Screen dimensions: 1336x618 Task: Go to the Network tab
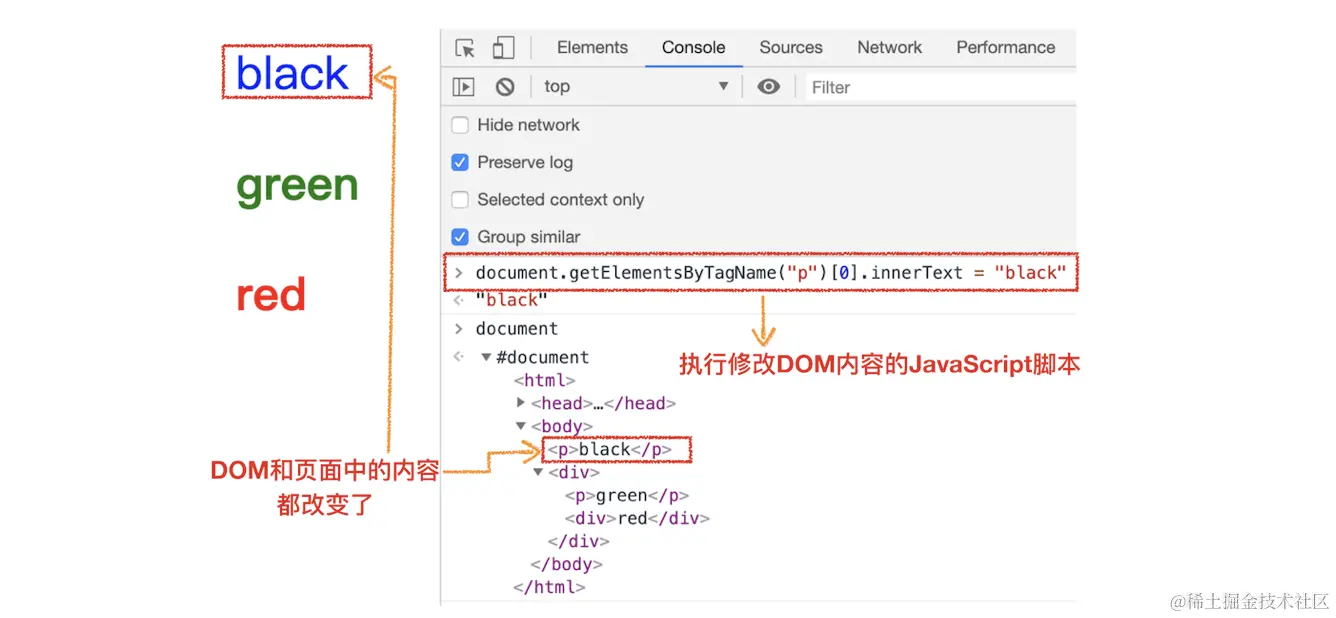[889, 47]
